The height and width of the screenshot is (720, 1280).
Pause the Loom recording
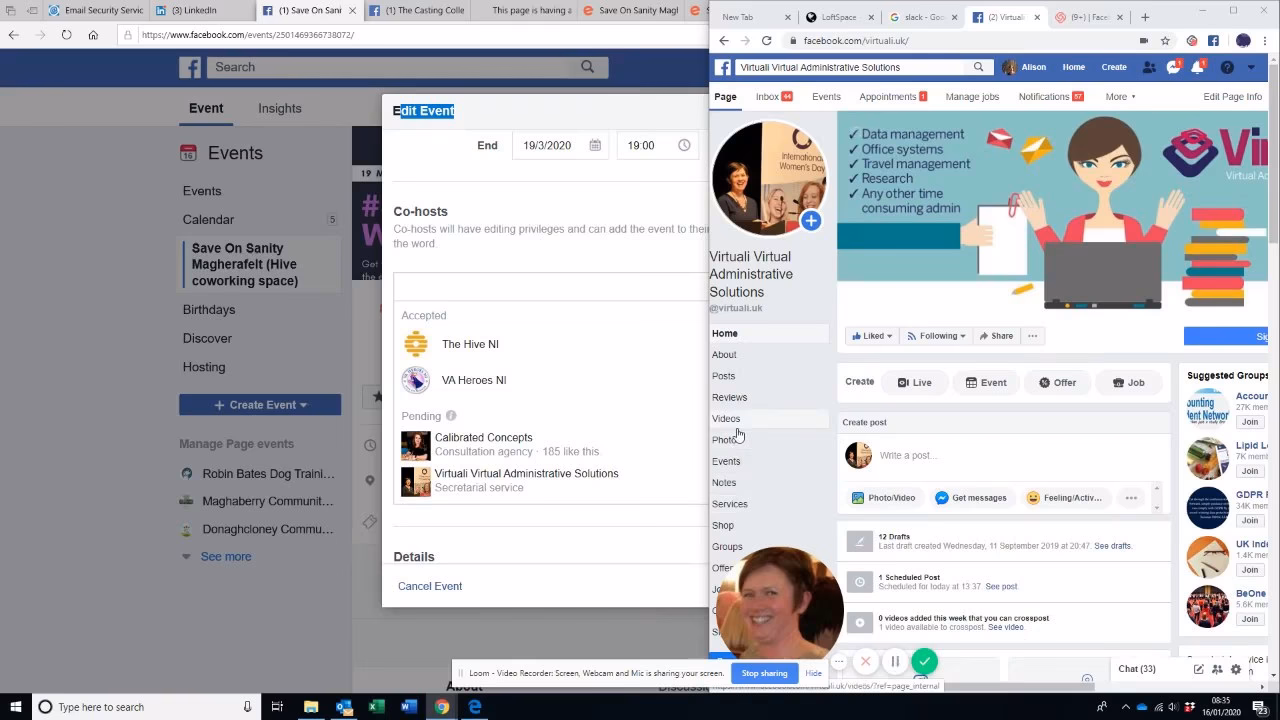pyautogui.click(x=895, y=661)
